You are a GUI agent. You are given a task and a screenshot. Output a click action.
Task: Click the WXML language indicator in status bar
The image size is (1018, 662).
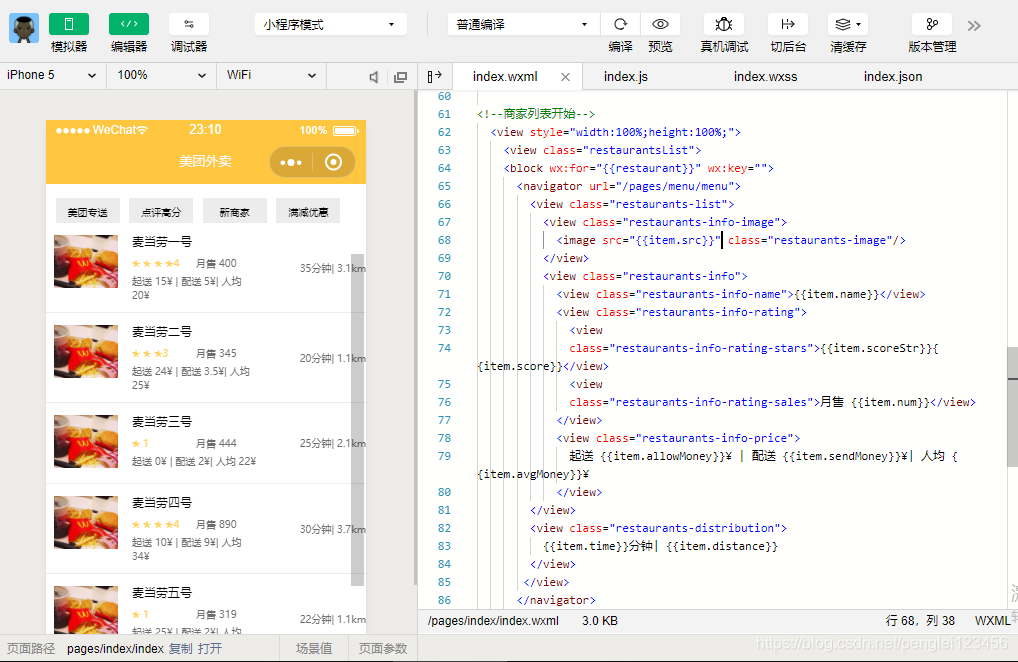[992, 621]
